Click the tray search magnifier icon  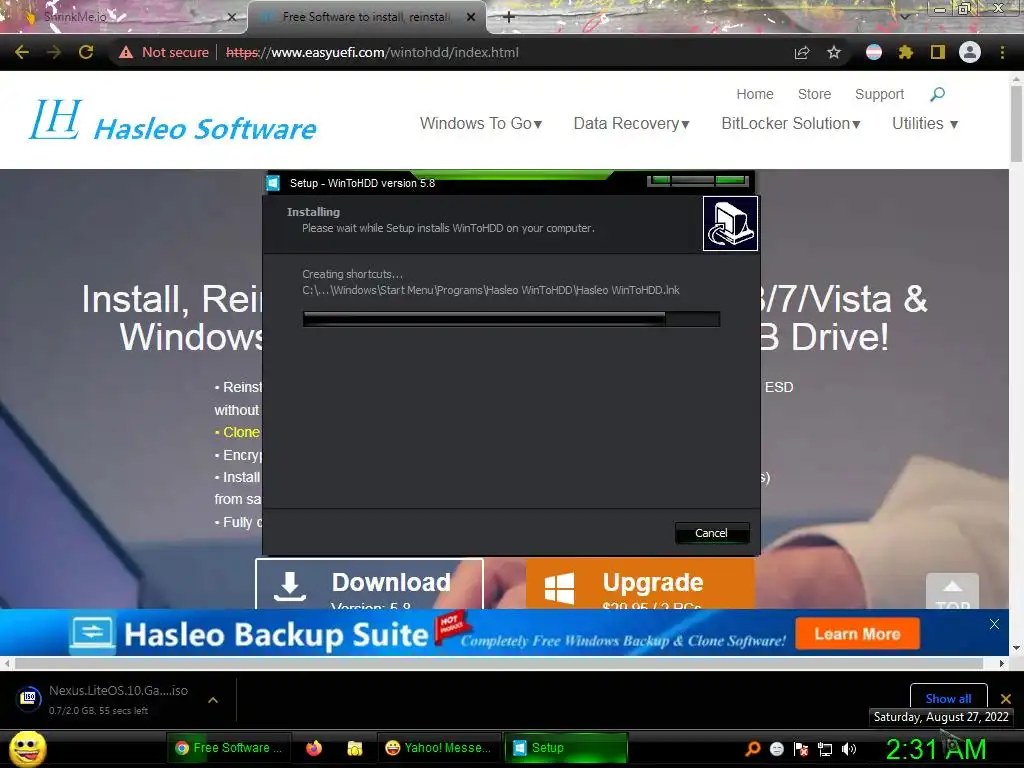click(753, 748)
